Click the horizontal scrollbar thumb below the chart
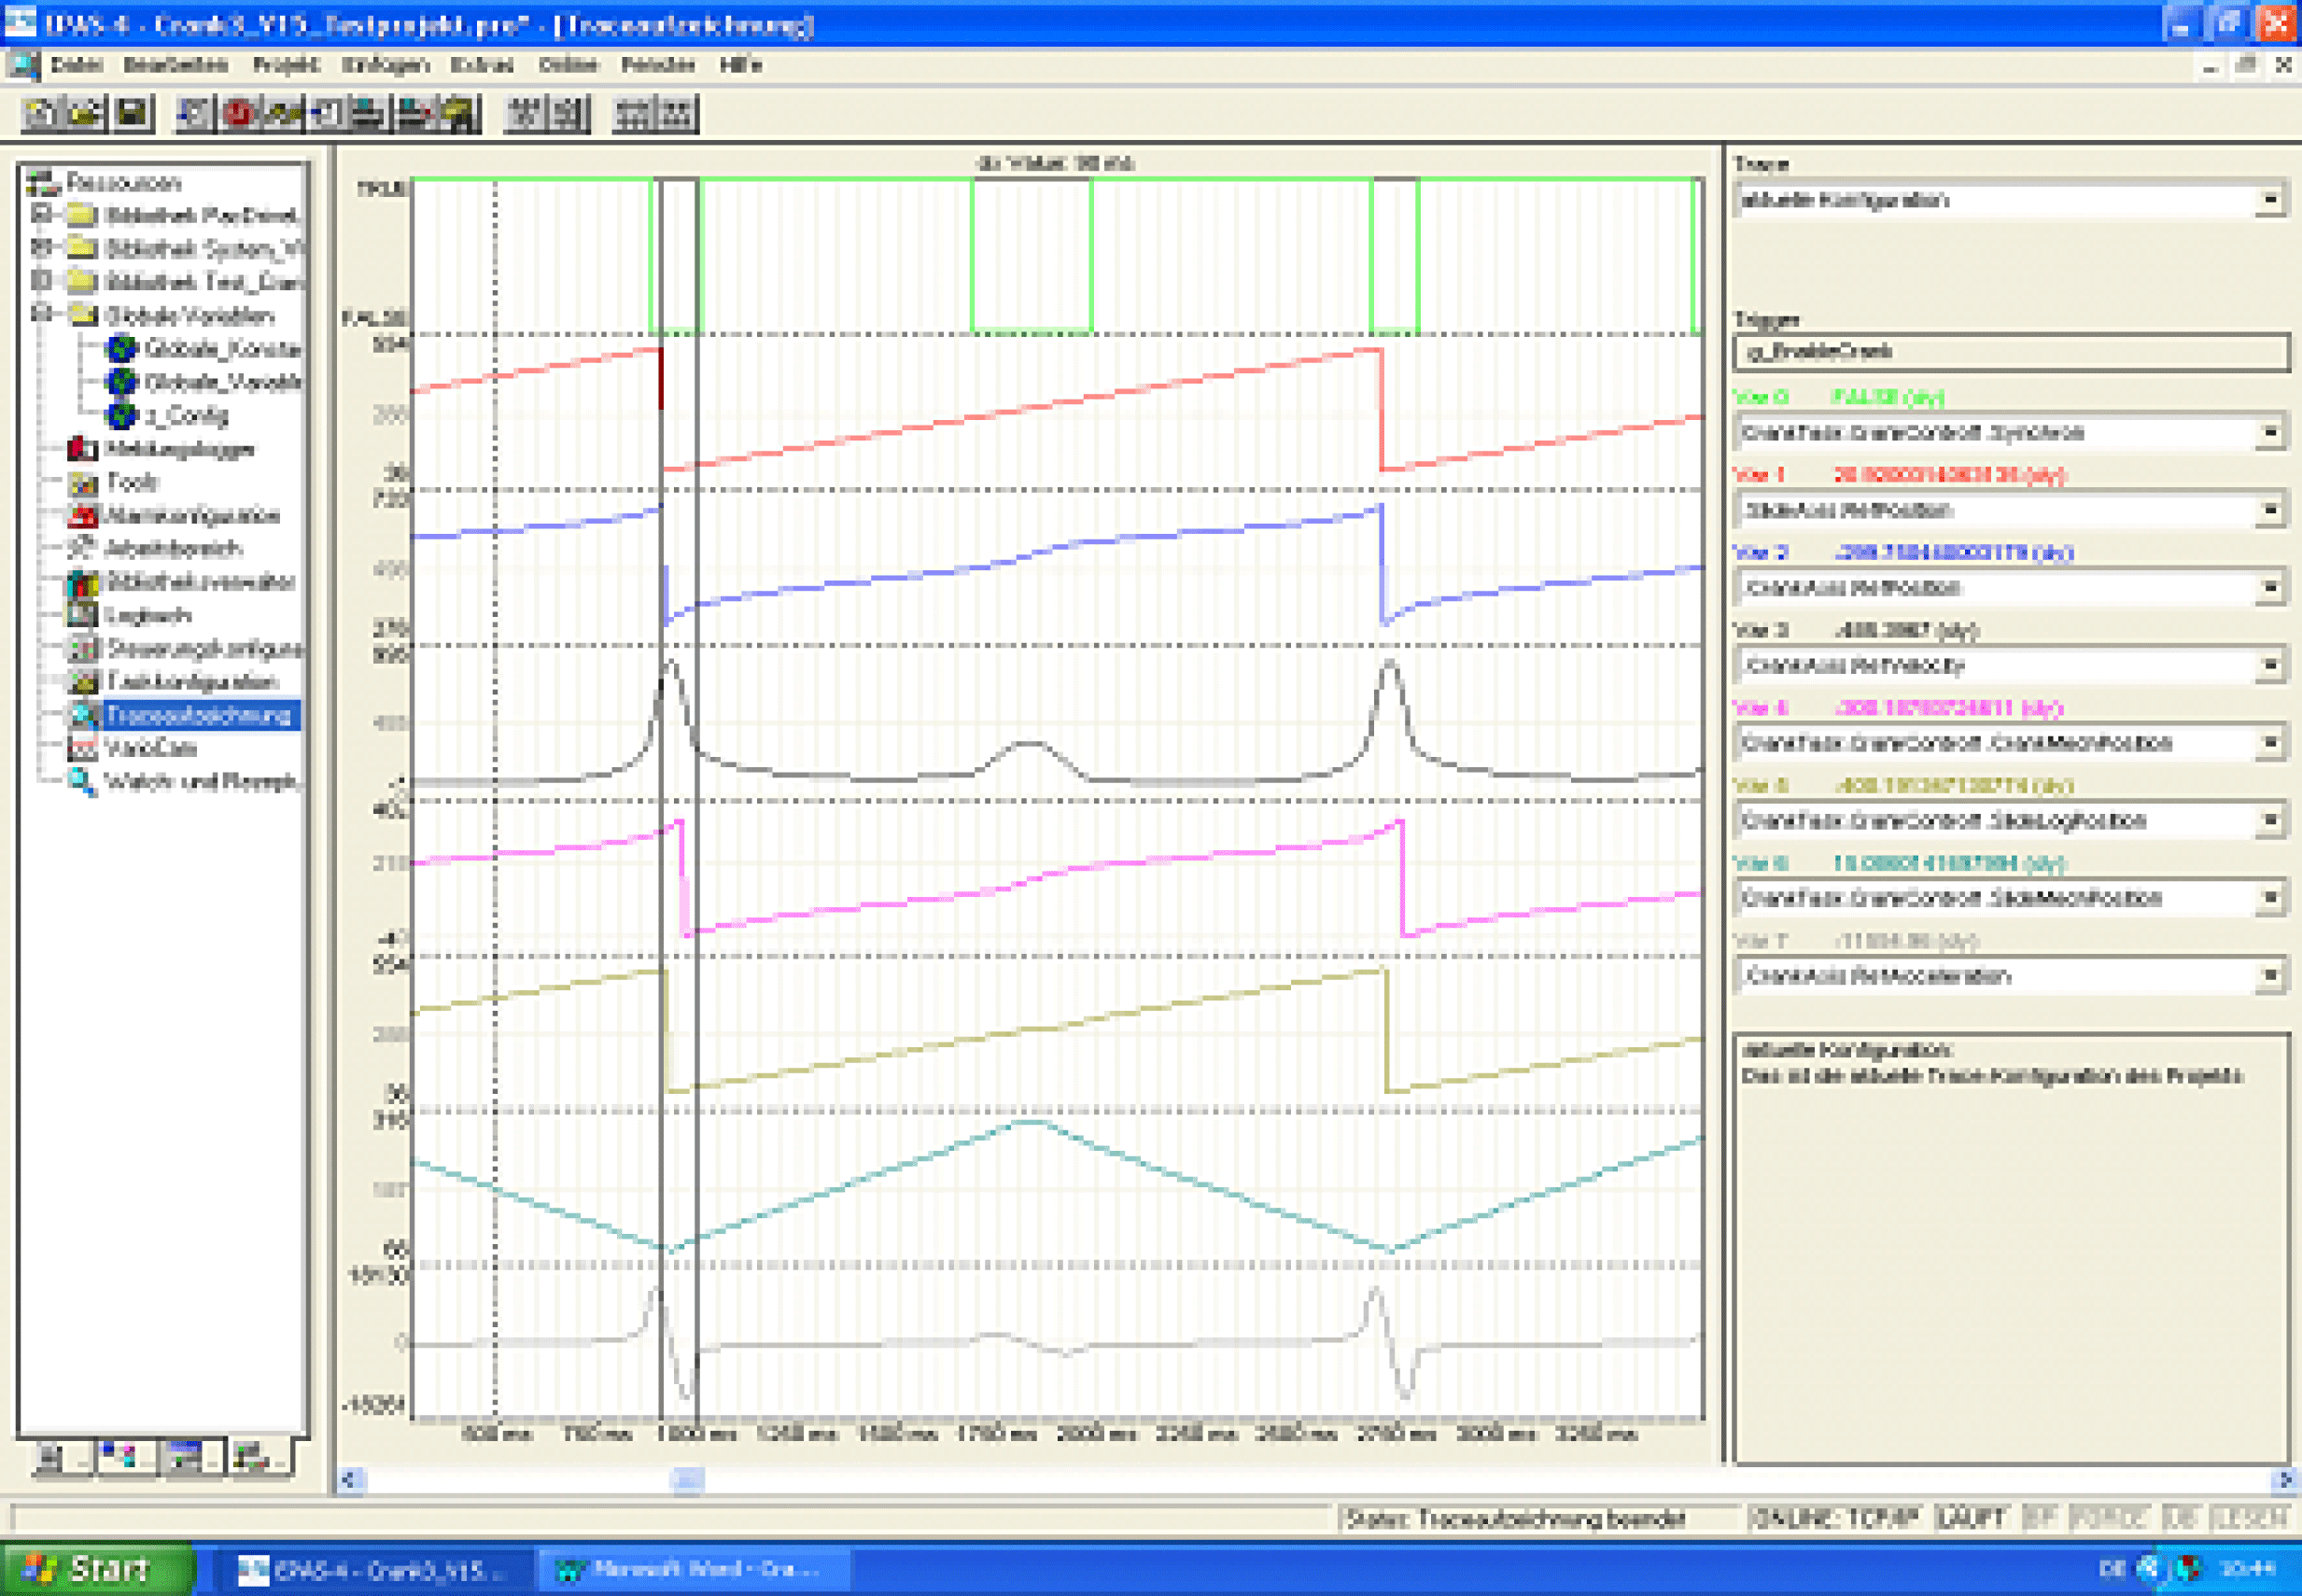Viewport: 2302px width, 1596px height. click(x=687, y=1479)
